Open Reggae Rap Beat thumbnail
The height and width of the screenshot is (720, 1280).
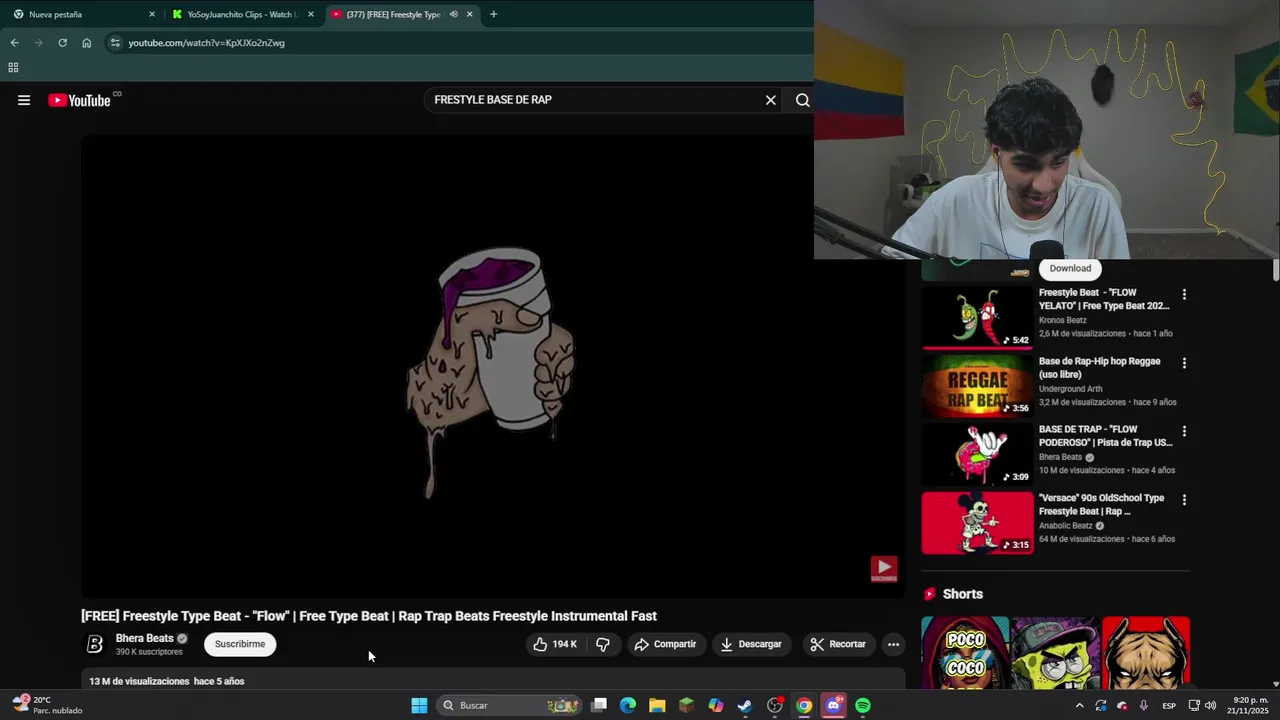[x=977, y=386]
